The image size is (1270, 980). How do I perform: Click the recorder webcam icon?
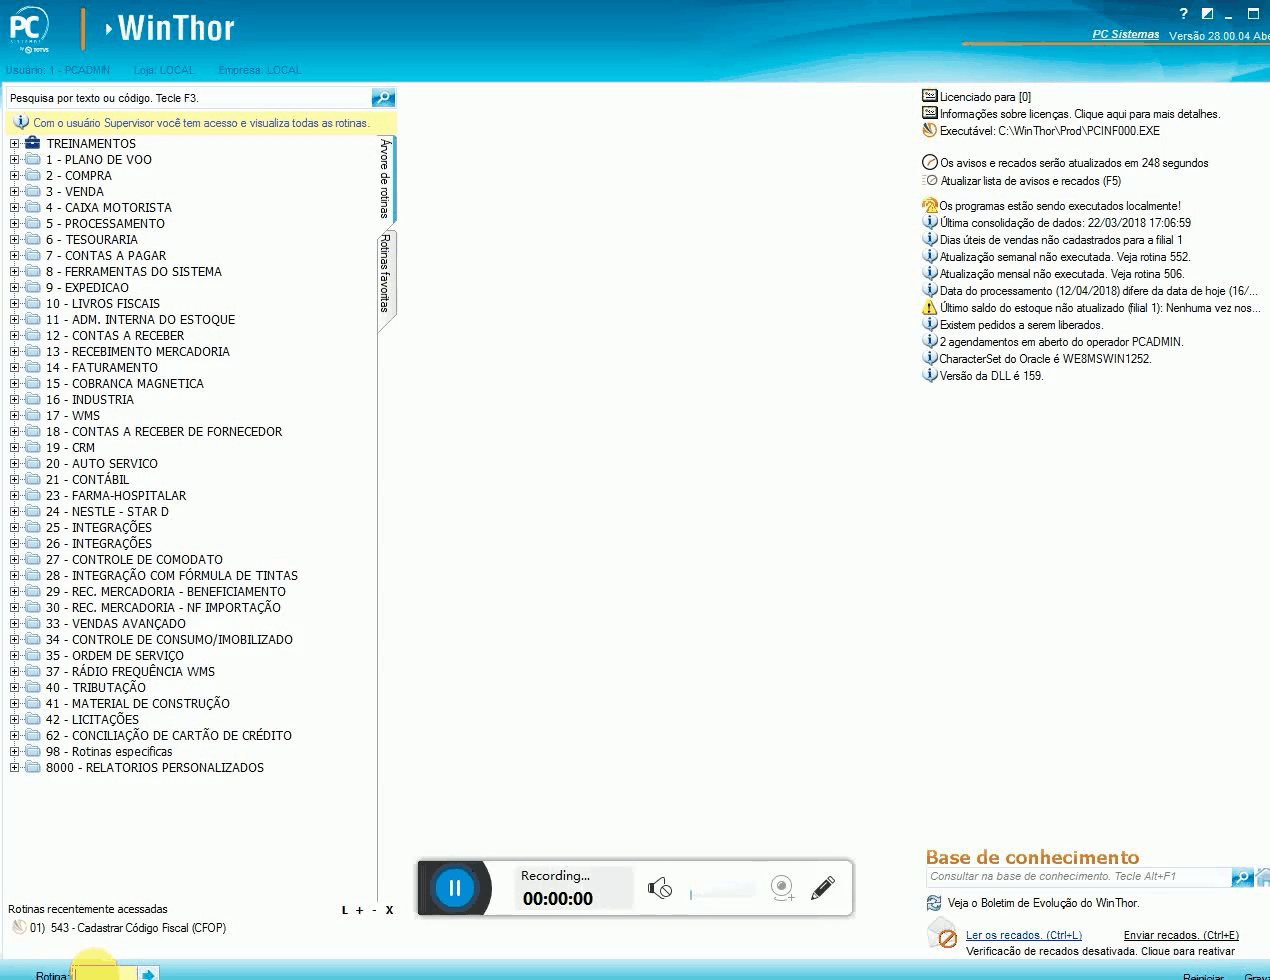782,887
